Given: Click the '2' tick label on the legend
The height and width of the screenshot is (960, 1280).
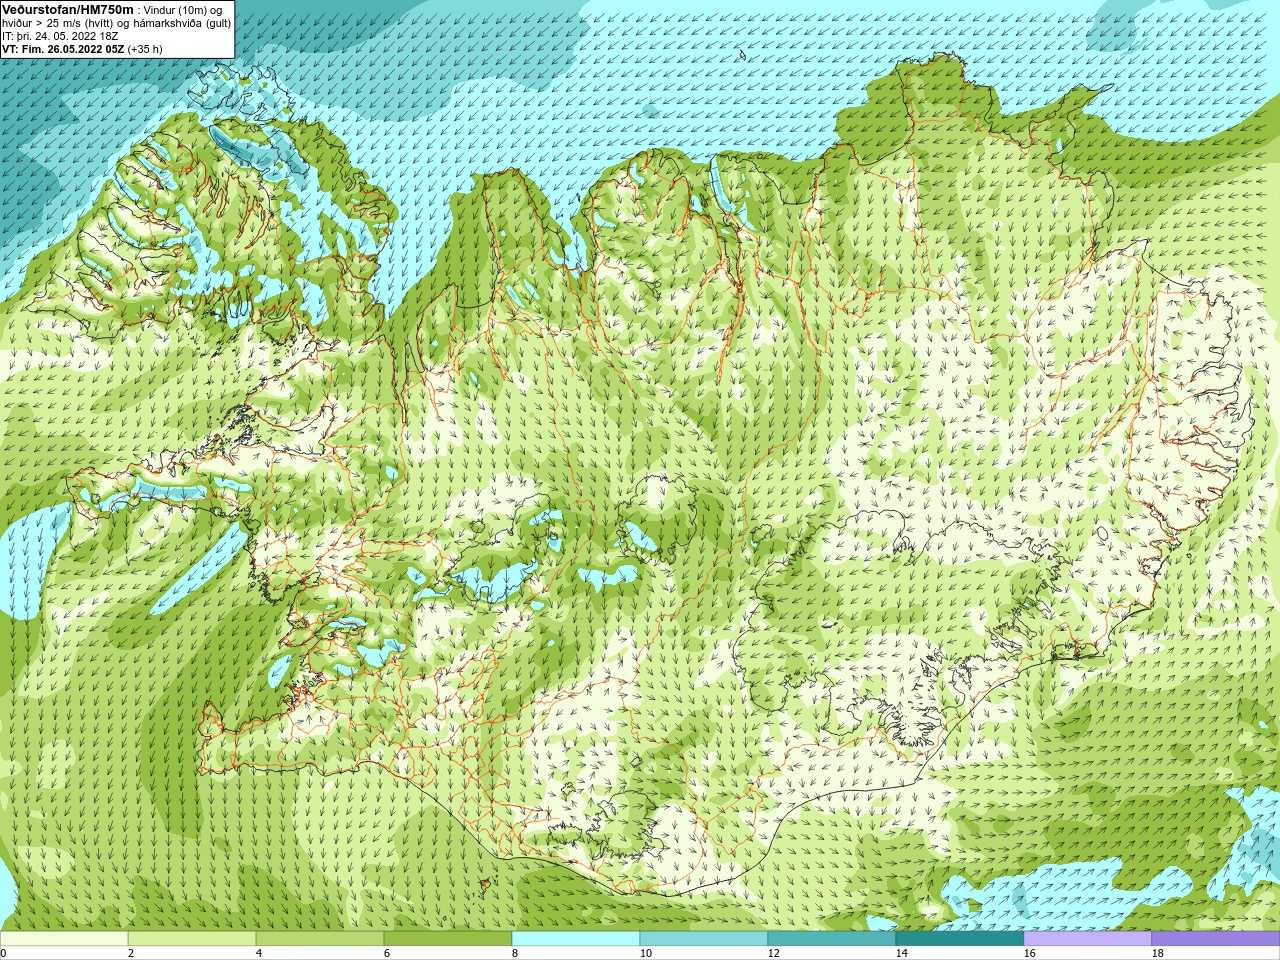Looking at the screenshot, I should click(131, 953).
